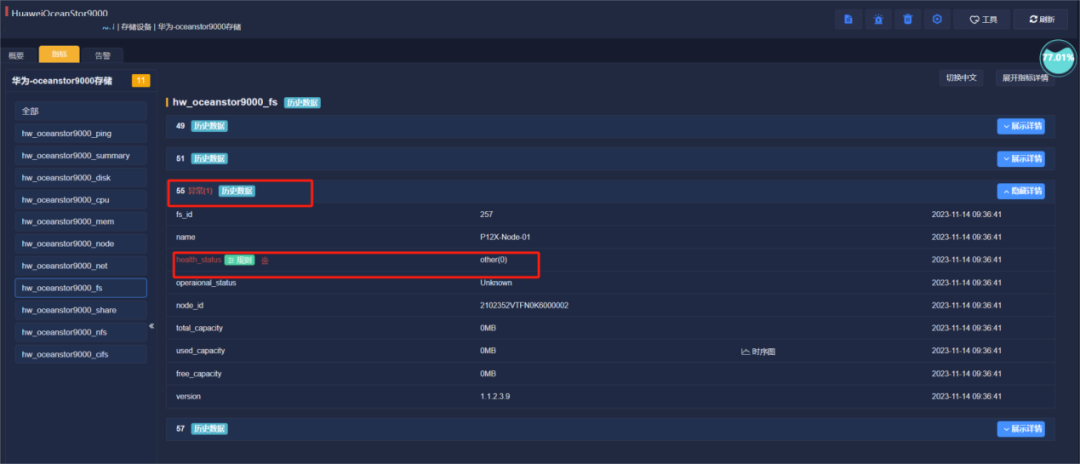Click the trash bin delete icon

[908, 19]
